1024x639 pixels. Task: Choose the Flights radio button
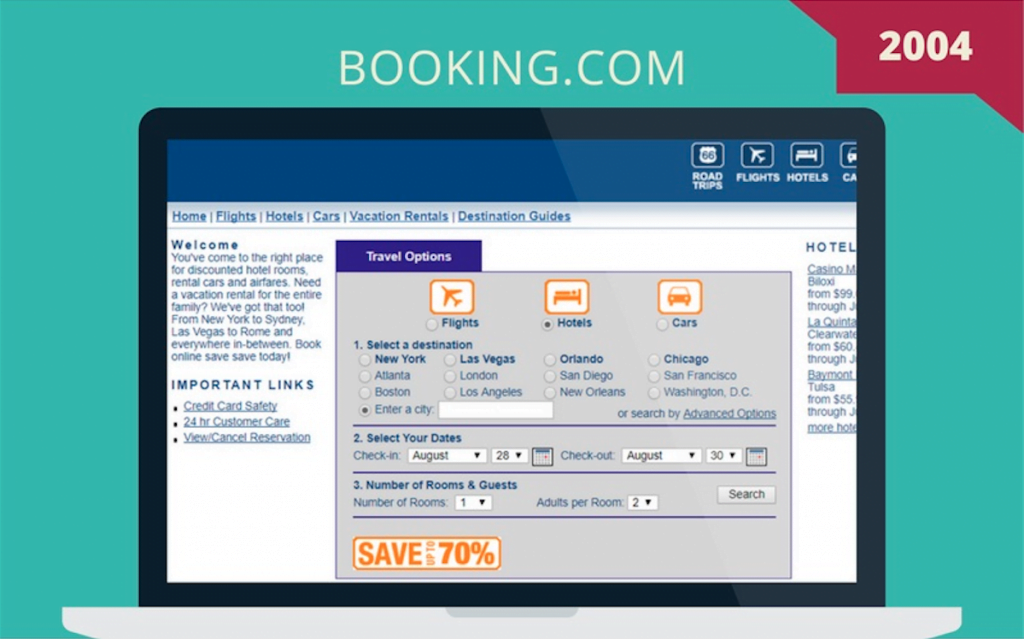pyautogui.click(x=432, y=324)
